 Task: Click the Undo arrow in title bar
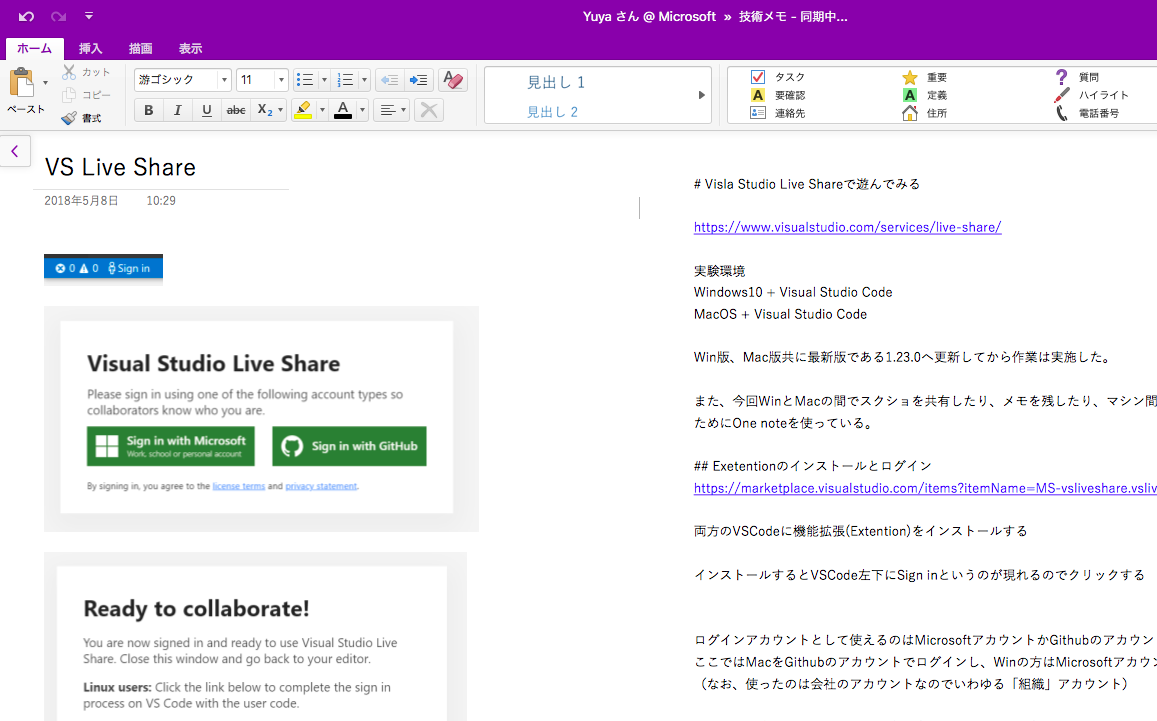(x=26, y=16)
